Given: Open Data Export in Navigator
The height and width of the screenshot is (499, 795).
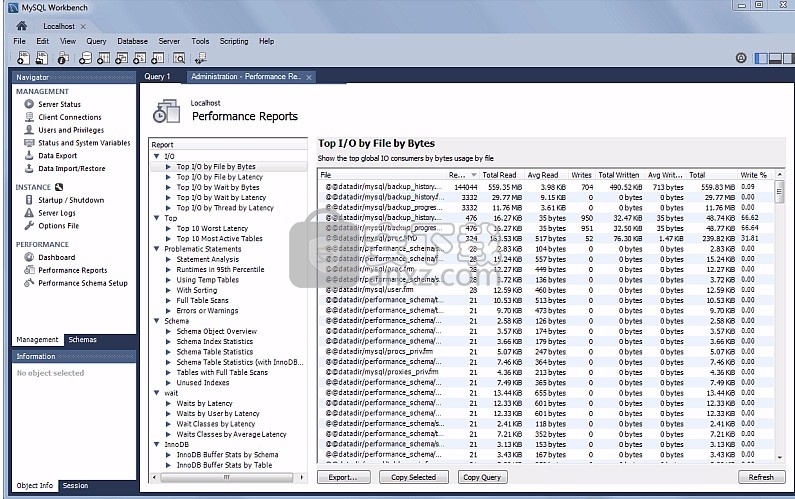Looking at the screenshot, I should [57, 156].
